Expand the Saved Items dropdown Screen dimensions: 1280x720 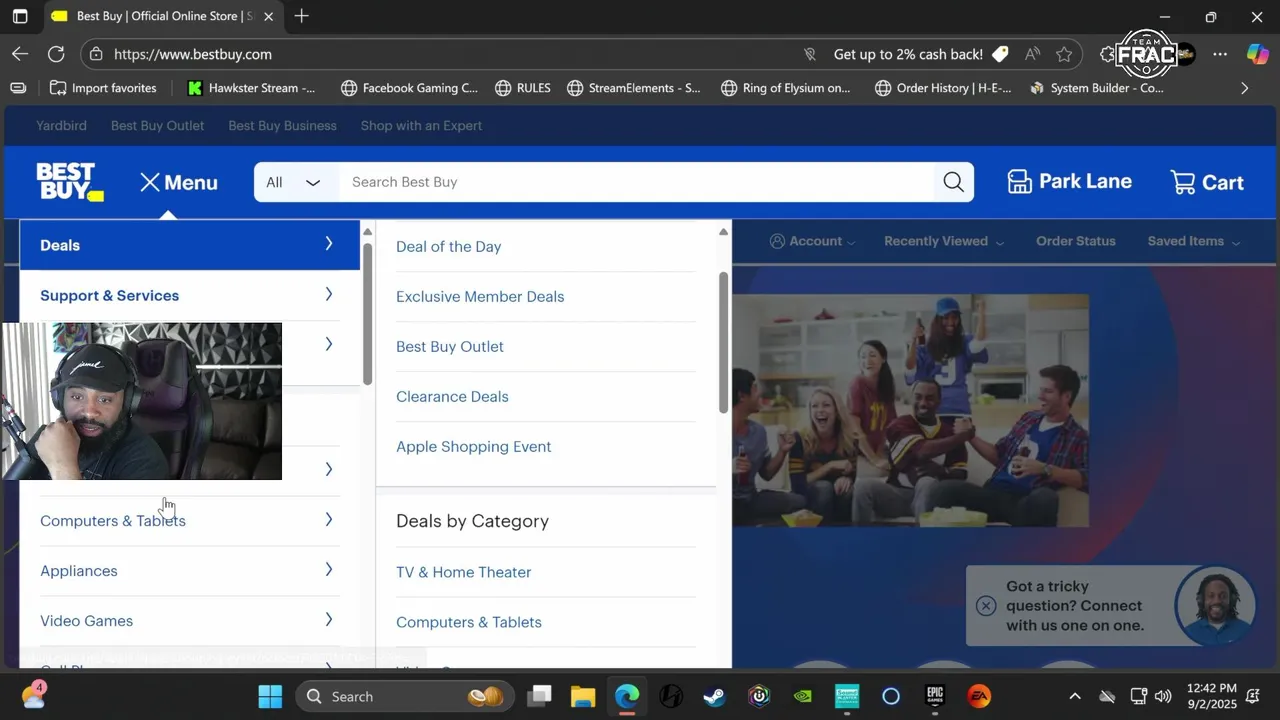(x=1193, y=241)
